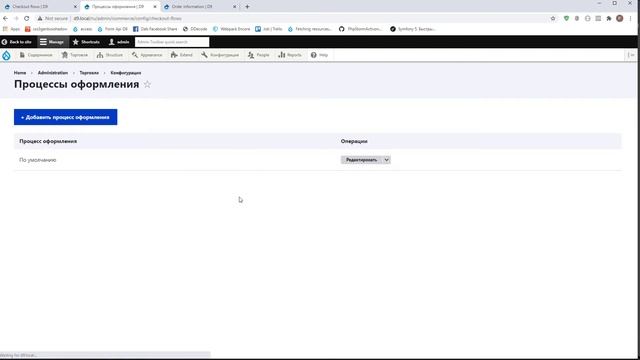This screenshot has width=640, height=360.
Task: Open the Form Api D8 bookmark
Action: click(x=112, y=29)
